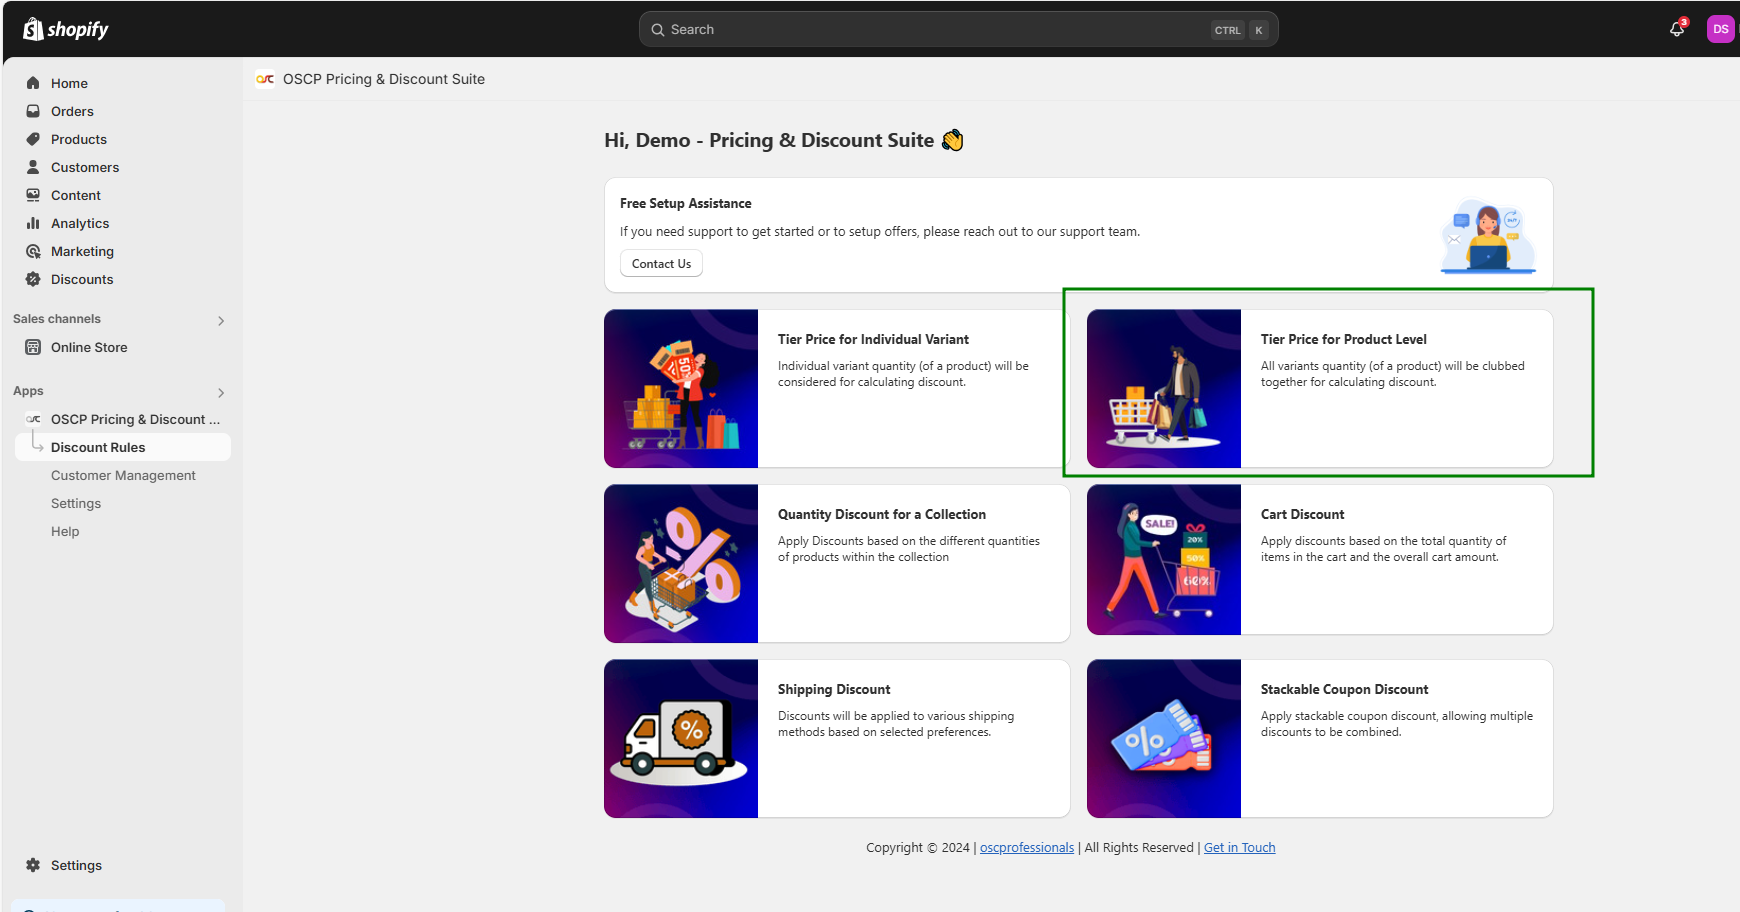The height and width of the screenshot is (912, 1740).
Task: Open the DS account avatar menu
Action: pyautogui.click(x=1720, y=29)
